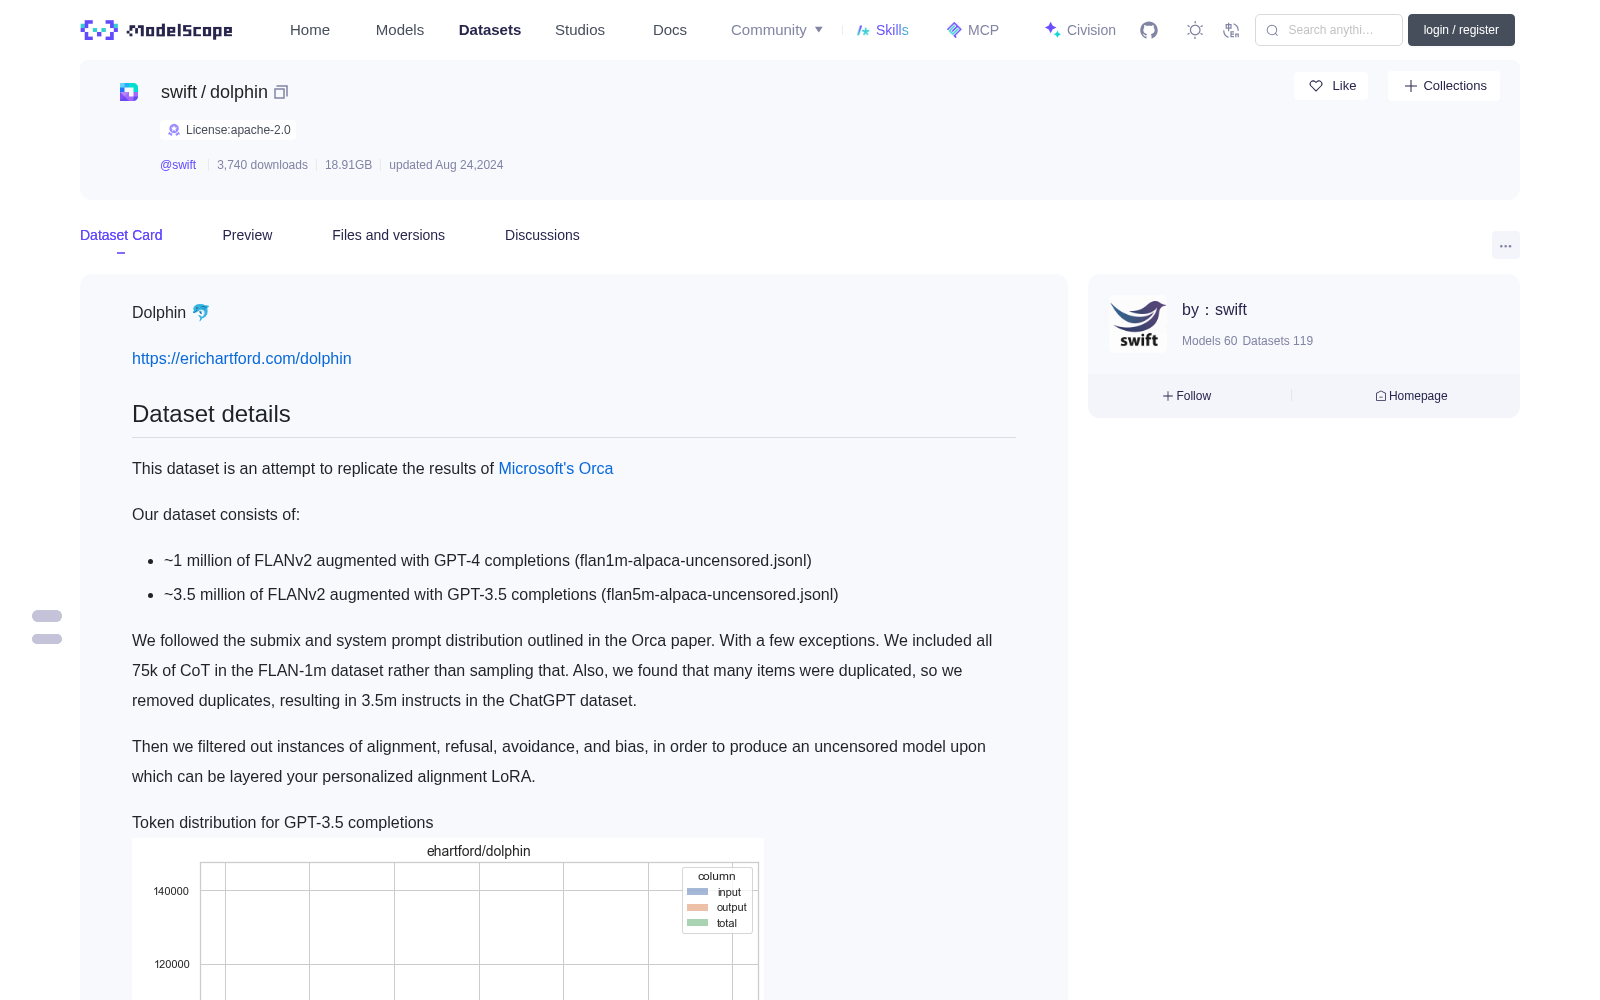Follow the swift organization

pos(1187,396)
